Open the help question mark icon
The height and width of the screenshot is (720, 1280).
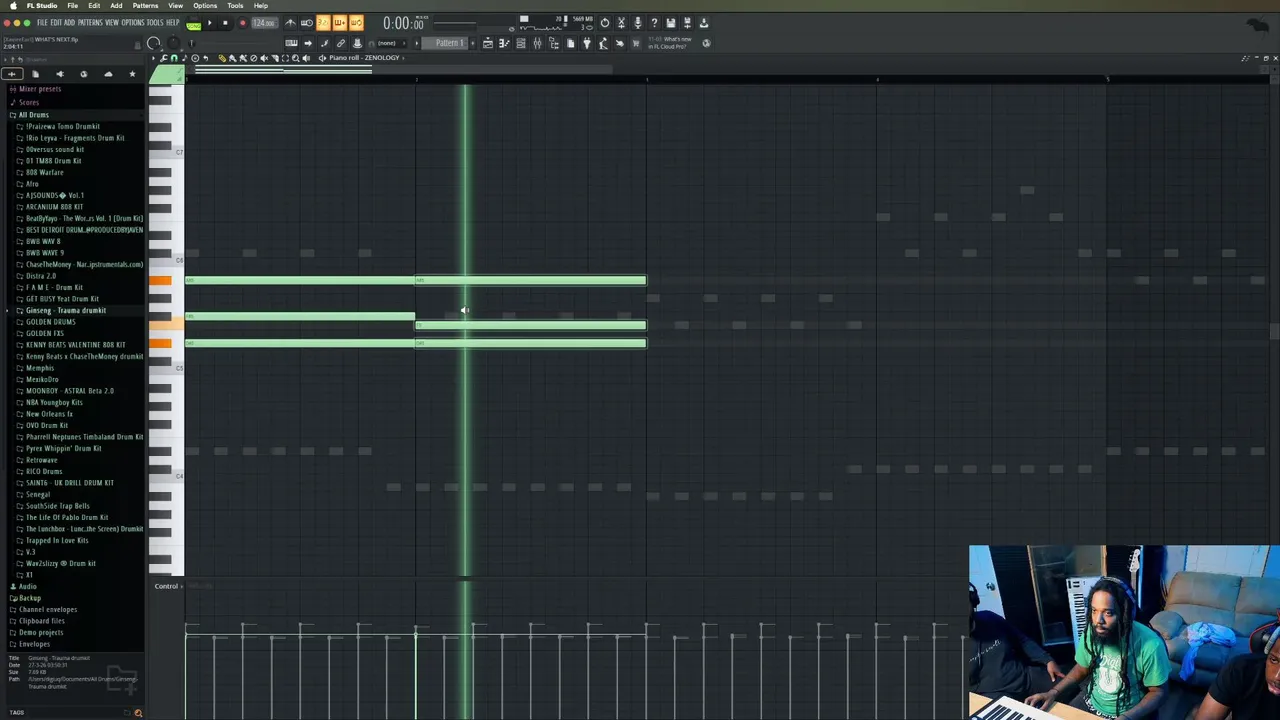coord(654,23)
